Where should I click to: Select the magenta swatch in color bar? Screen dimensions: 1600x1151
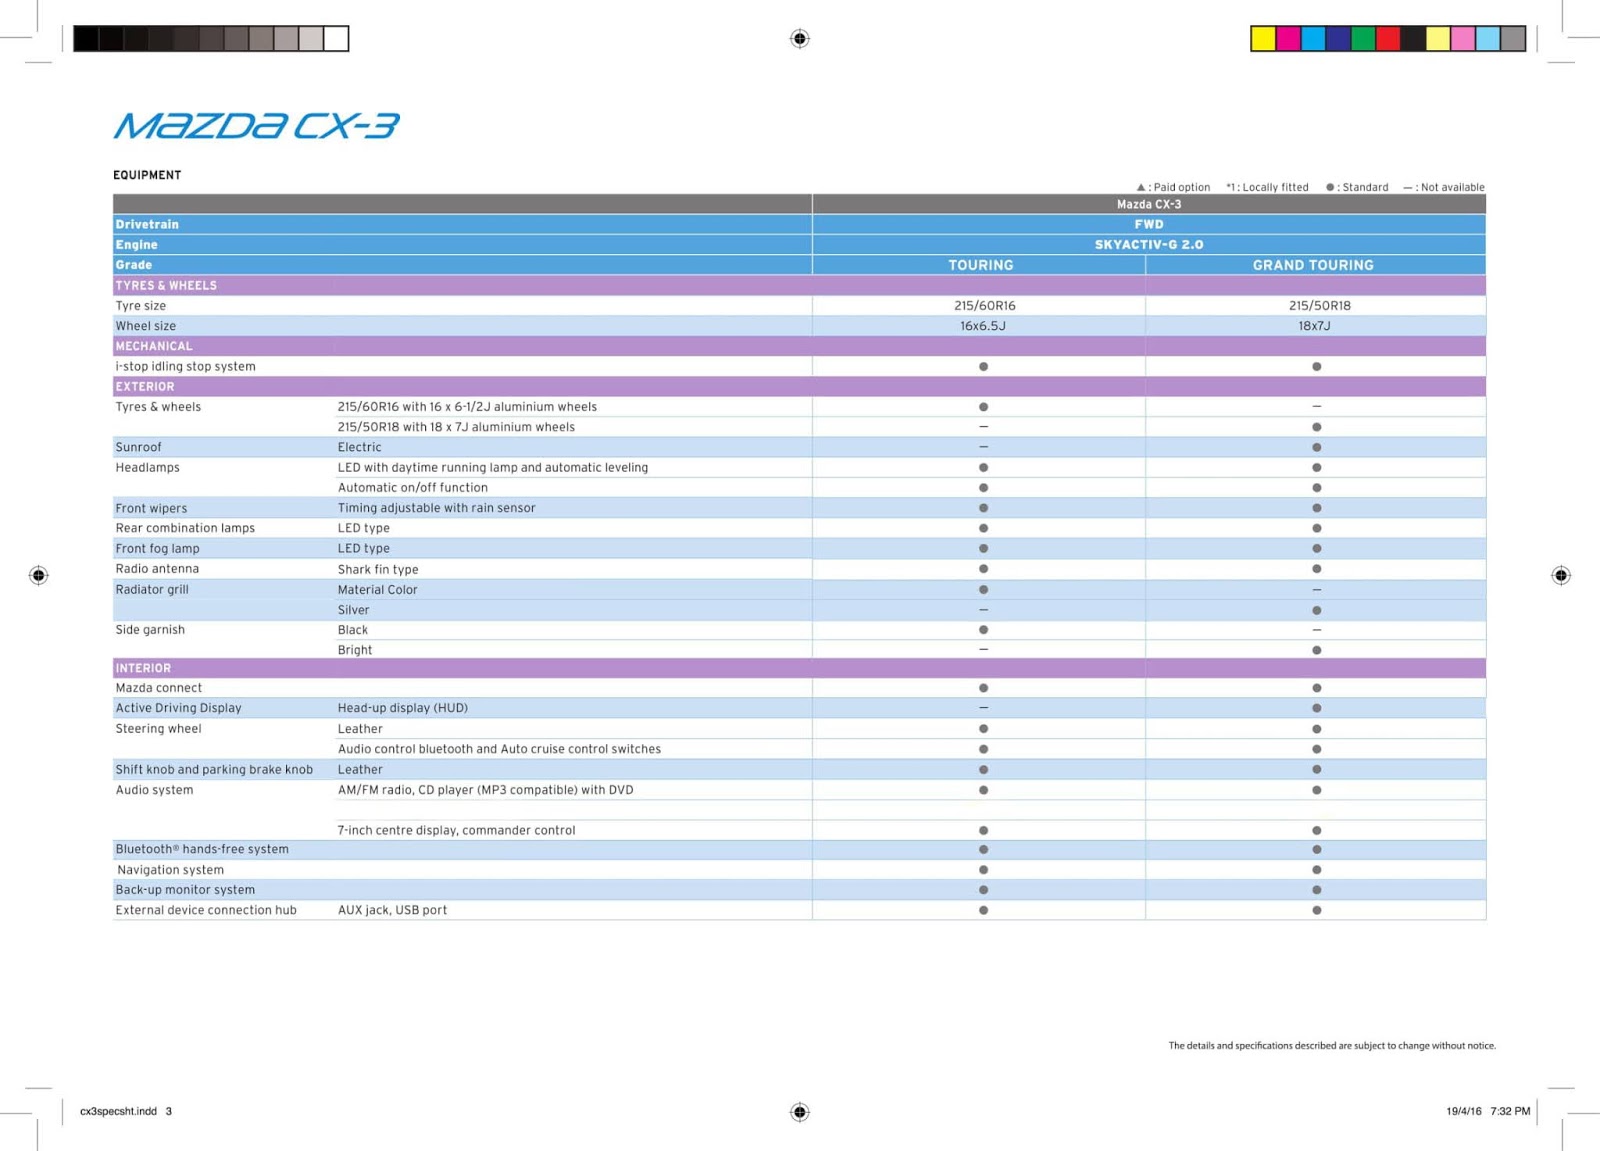[1288, 39]
